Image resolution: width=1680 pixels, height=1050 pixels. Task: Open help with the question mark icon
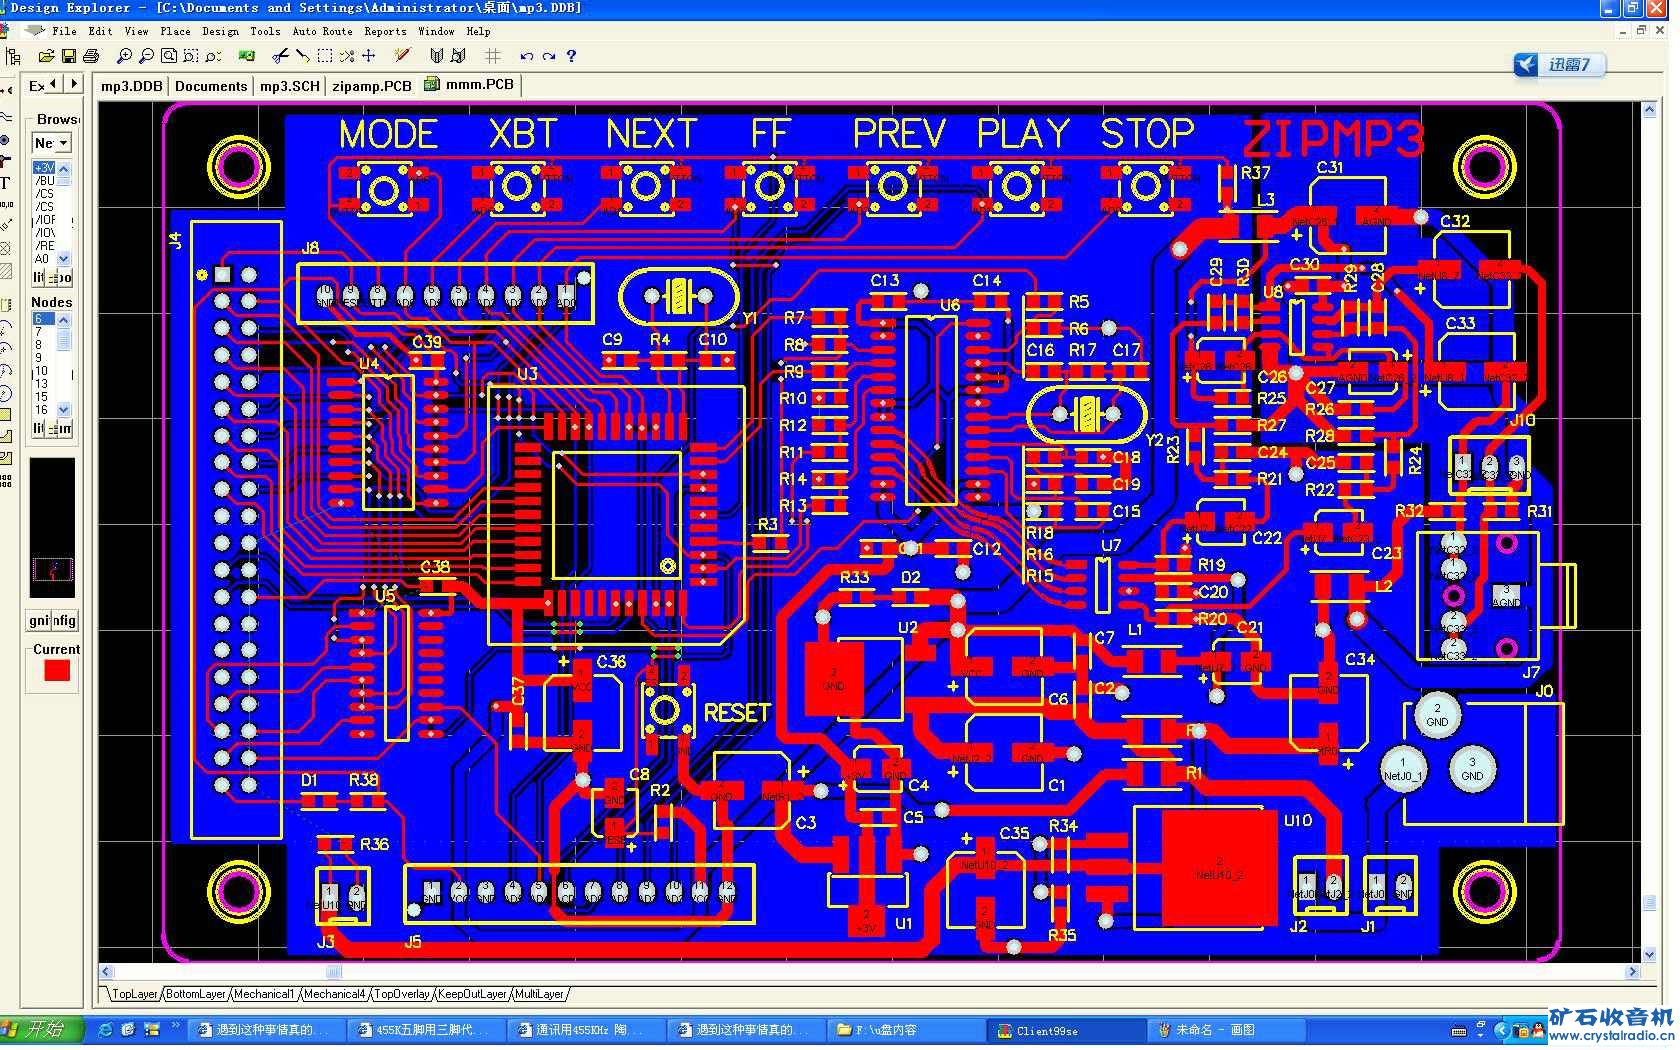point(572,57)
